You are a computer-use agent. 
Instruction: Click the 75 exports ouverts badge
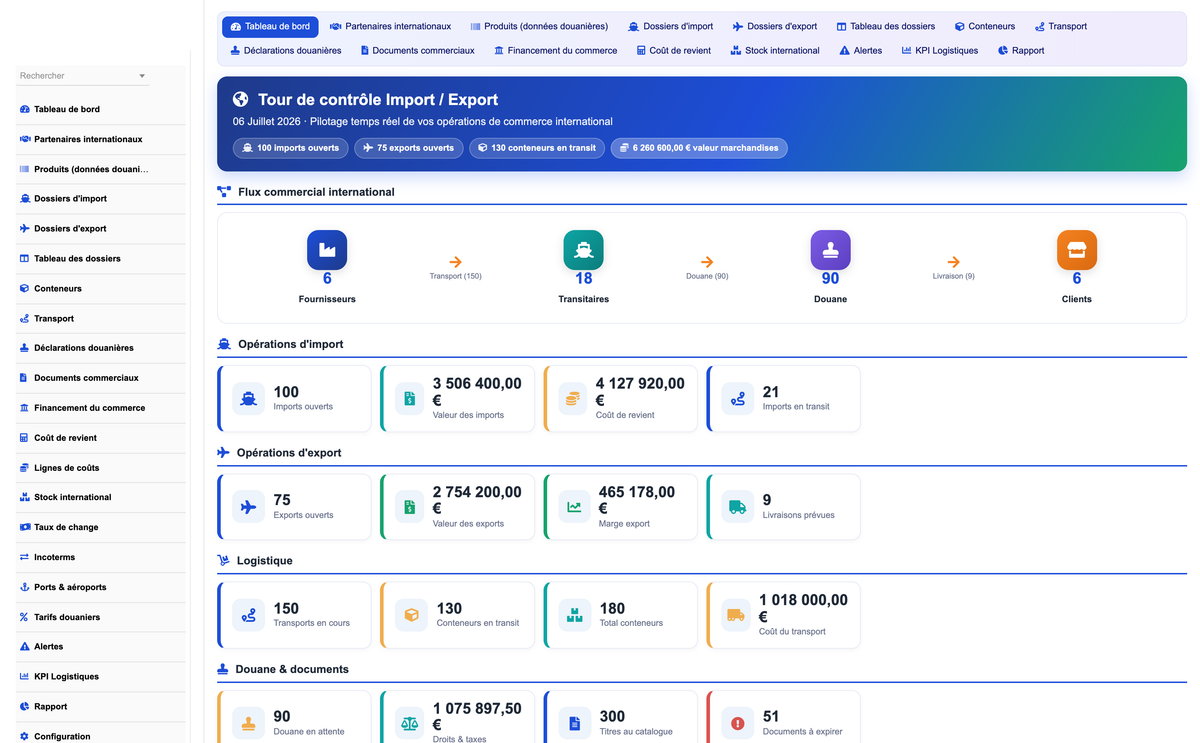[x=408, y=148]
